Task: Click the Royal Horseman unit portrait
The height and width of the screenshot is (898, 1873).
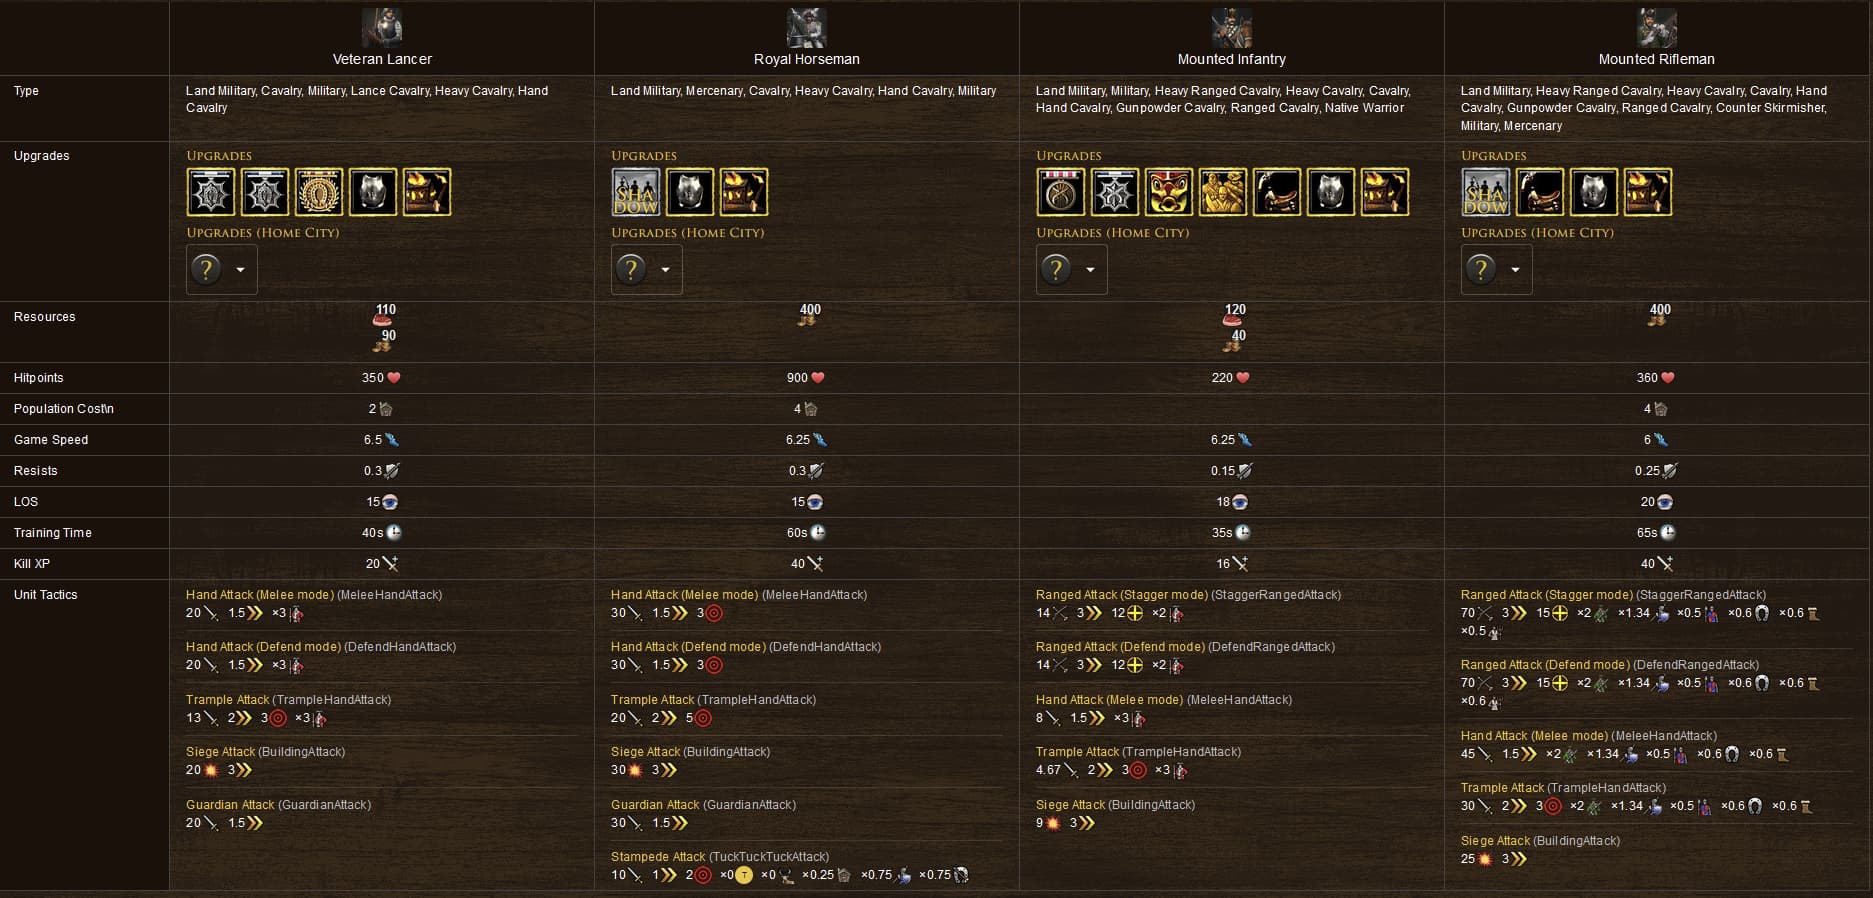Action: [807, 28]
